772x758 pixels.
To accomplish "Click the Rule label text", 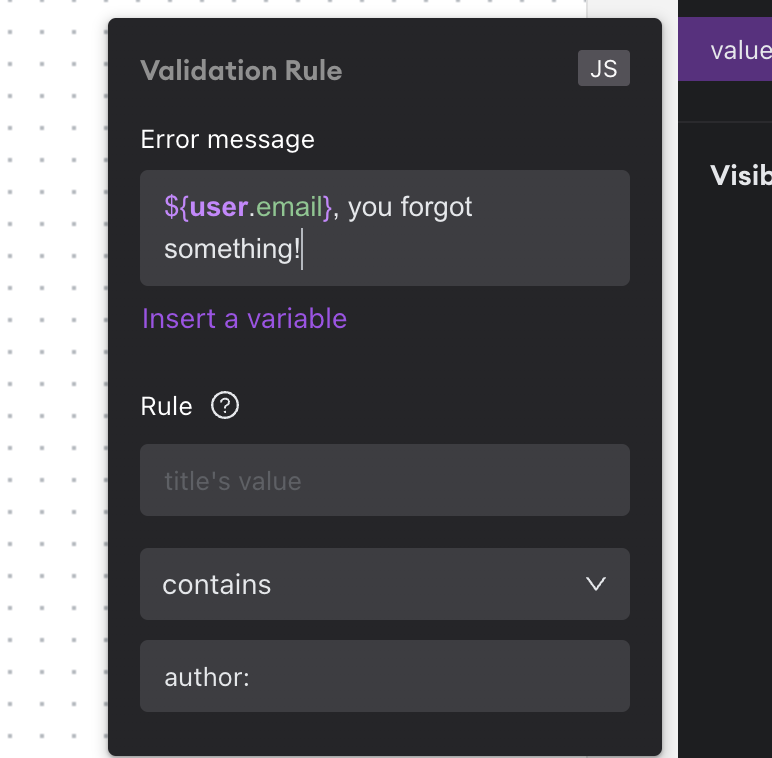I will [166, 407].
